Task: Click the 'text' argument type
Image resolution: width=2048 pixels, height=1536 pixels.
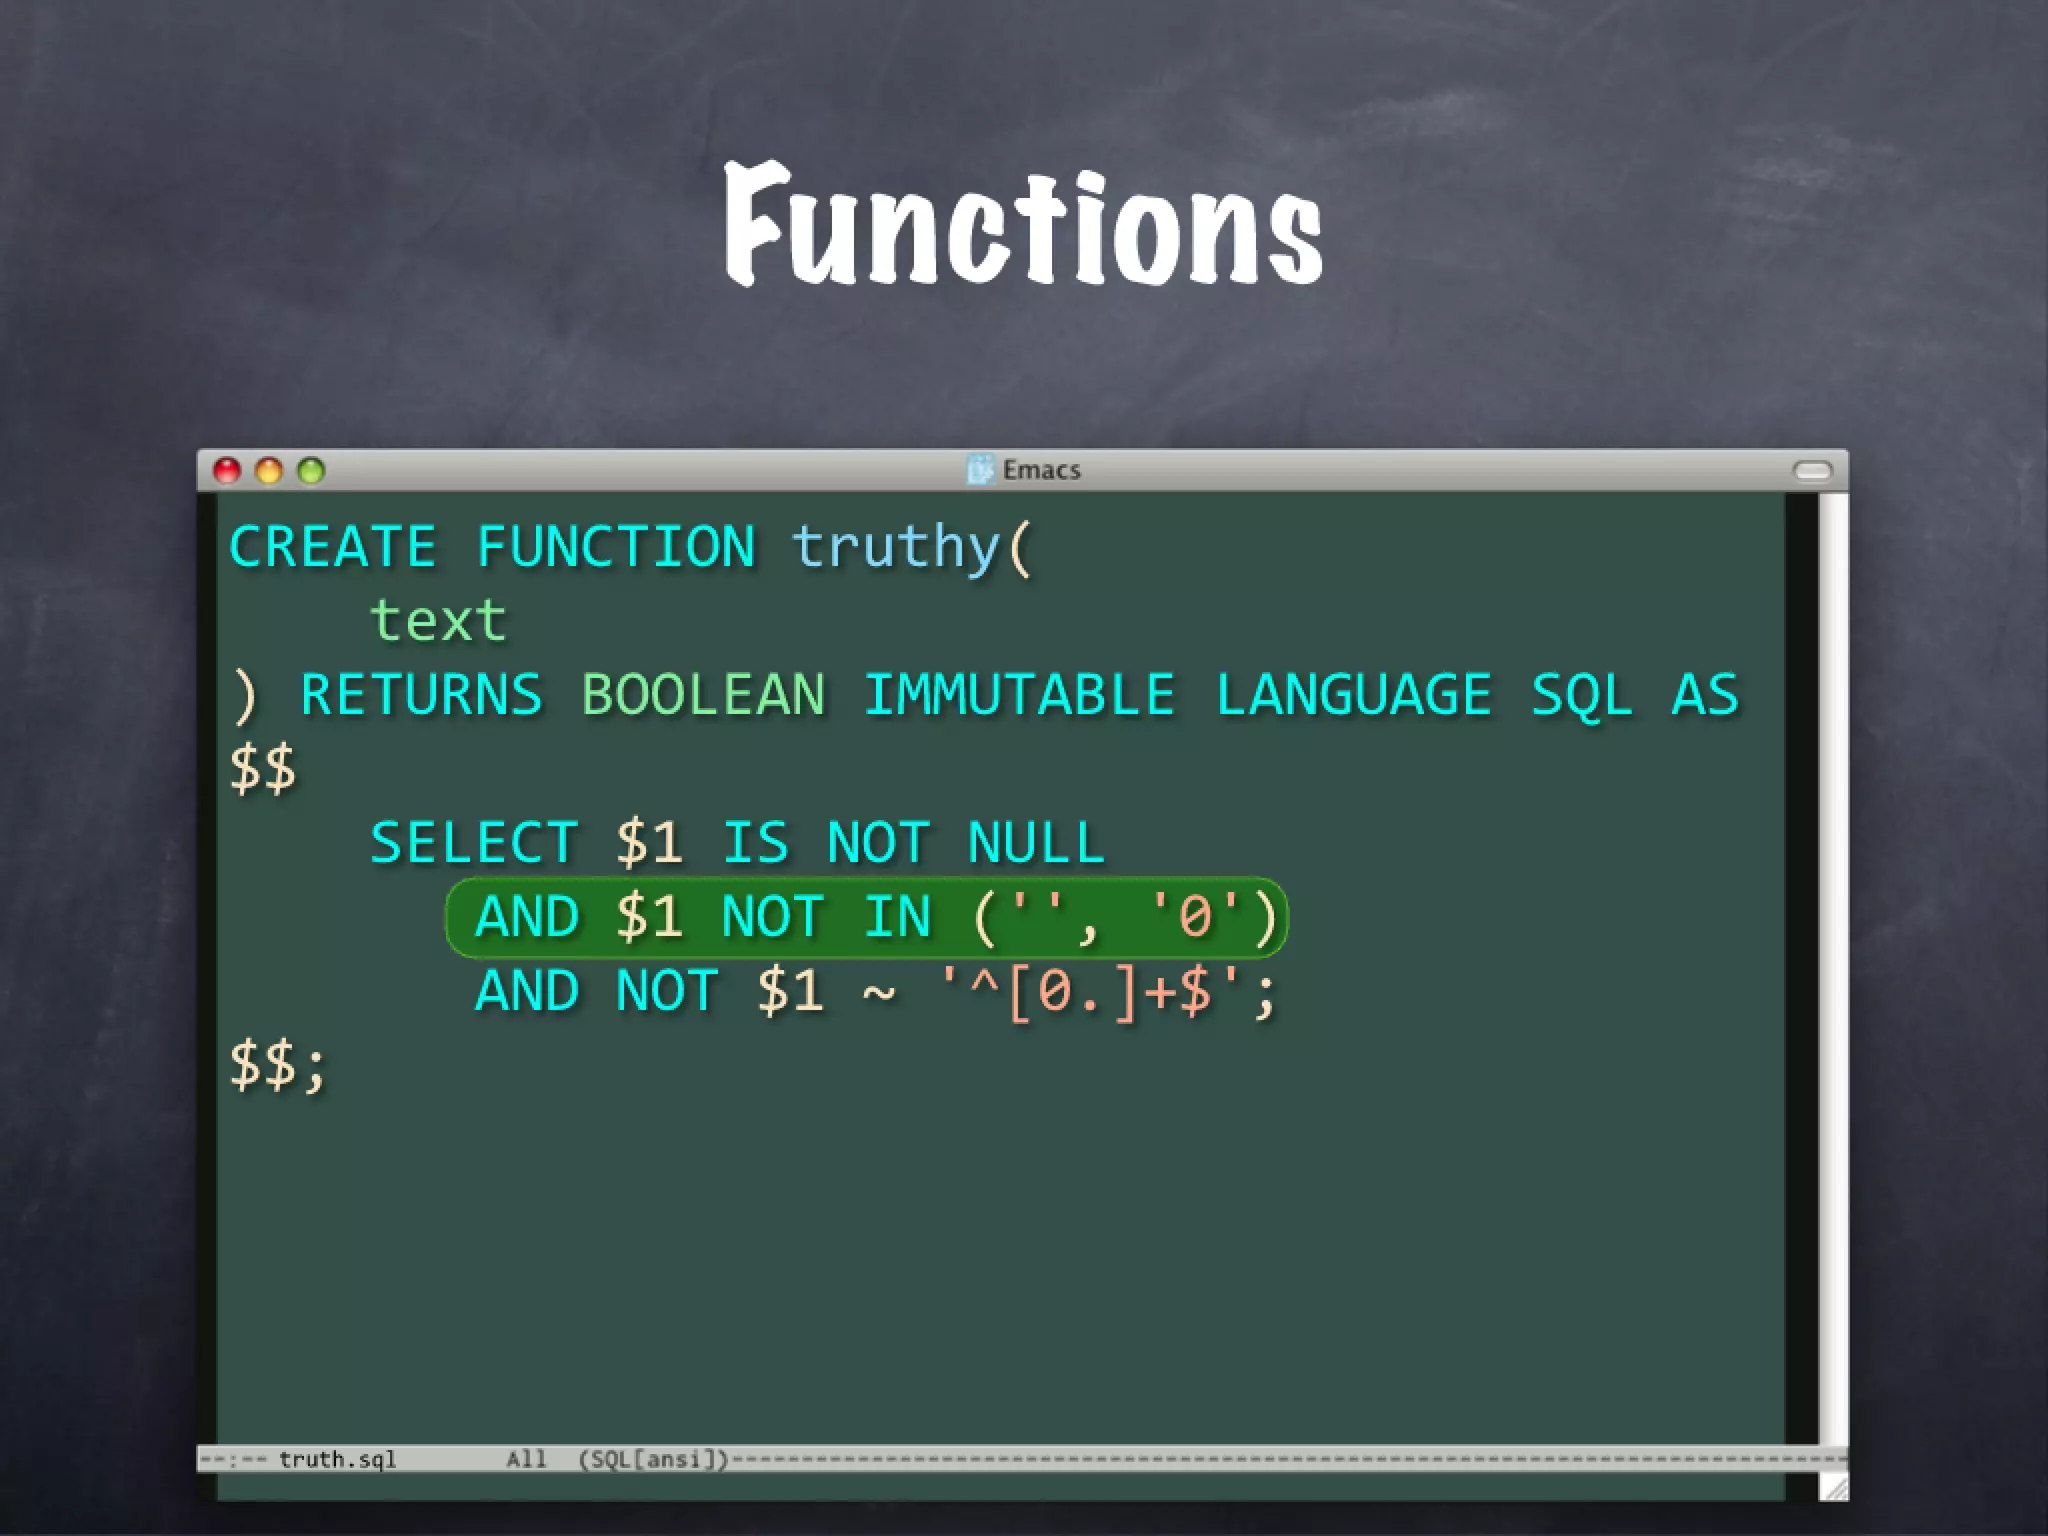Action: (x=438, y=620)
